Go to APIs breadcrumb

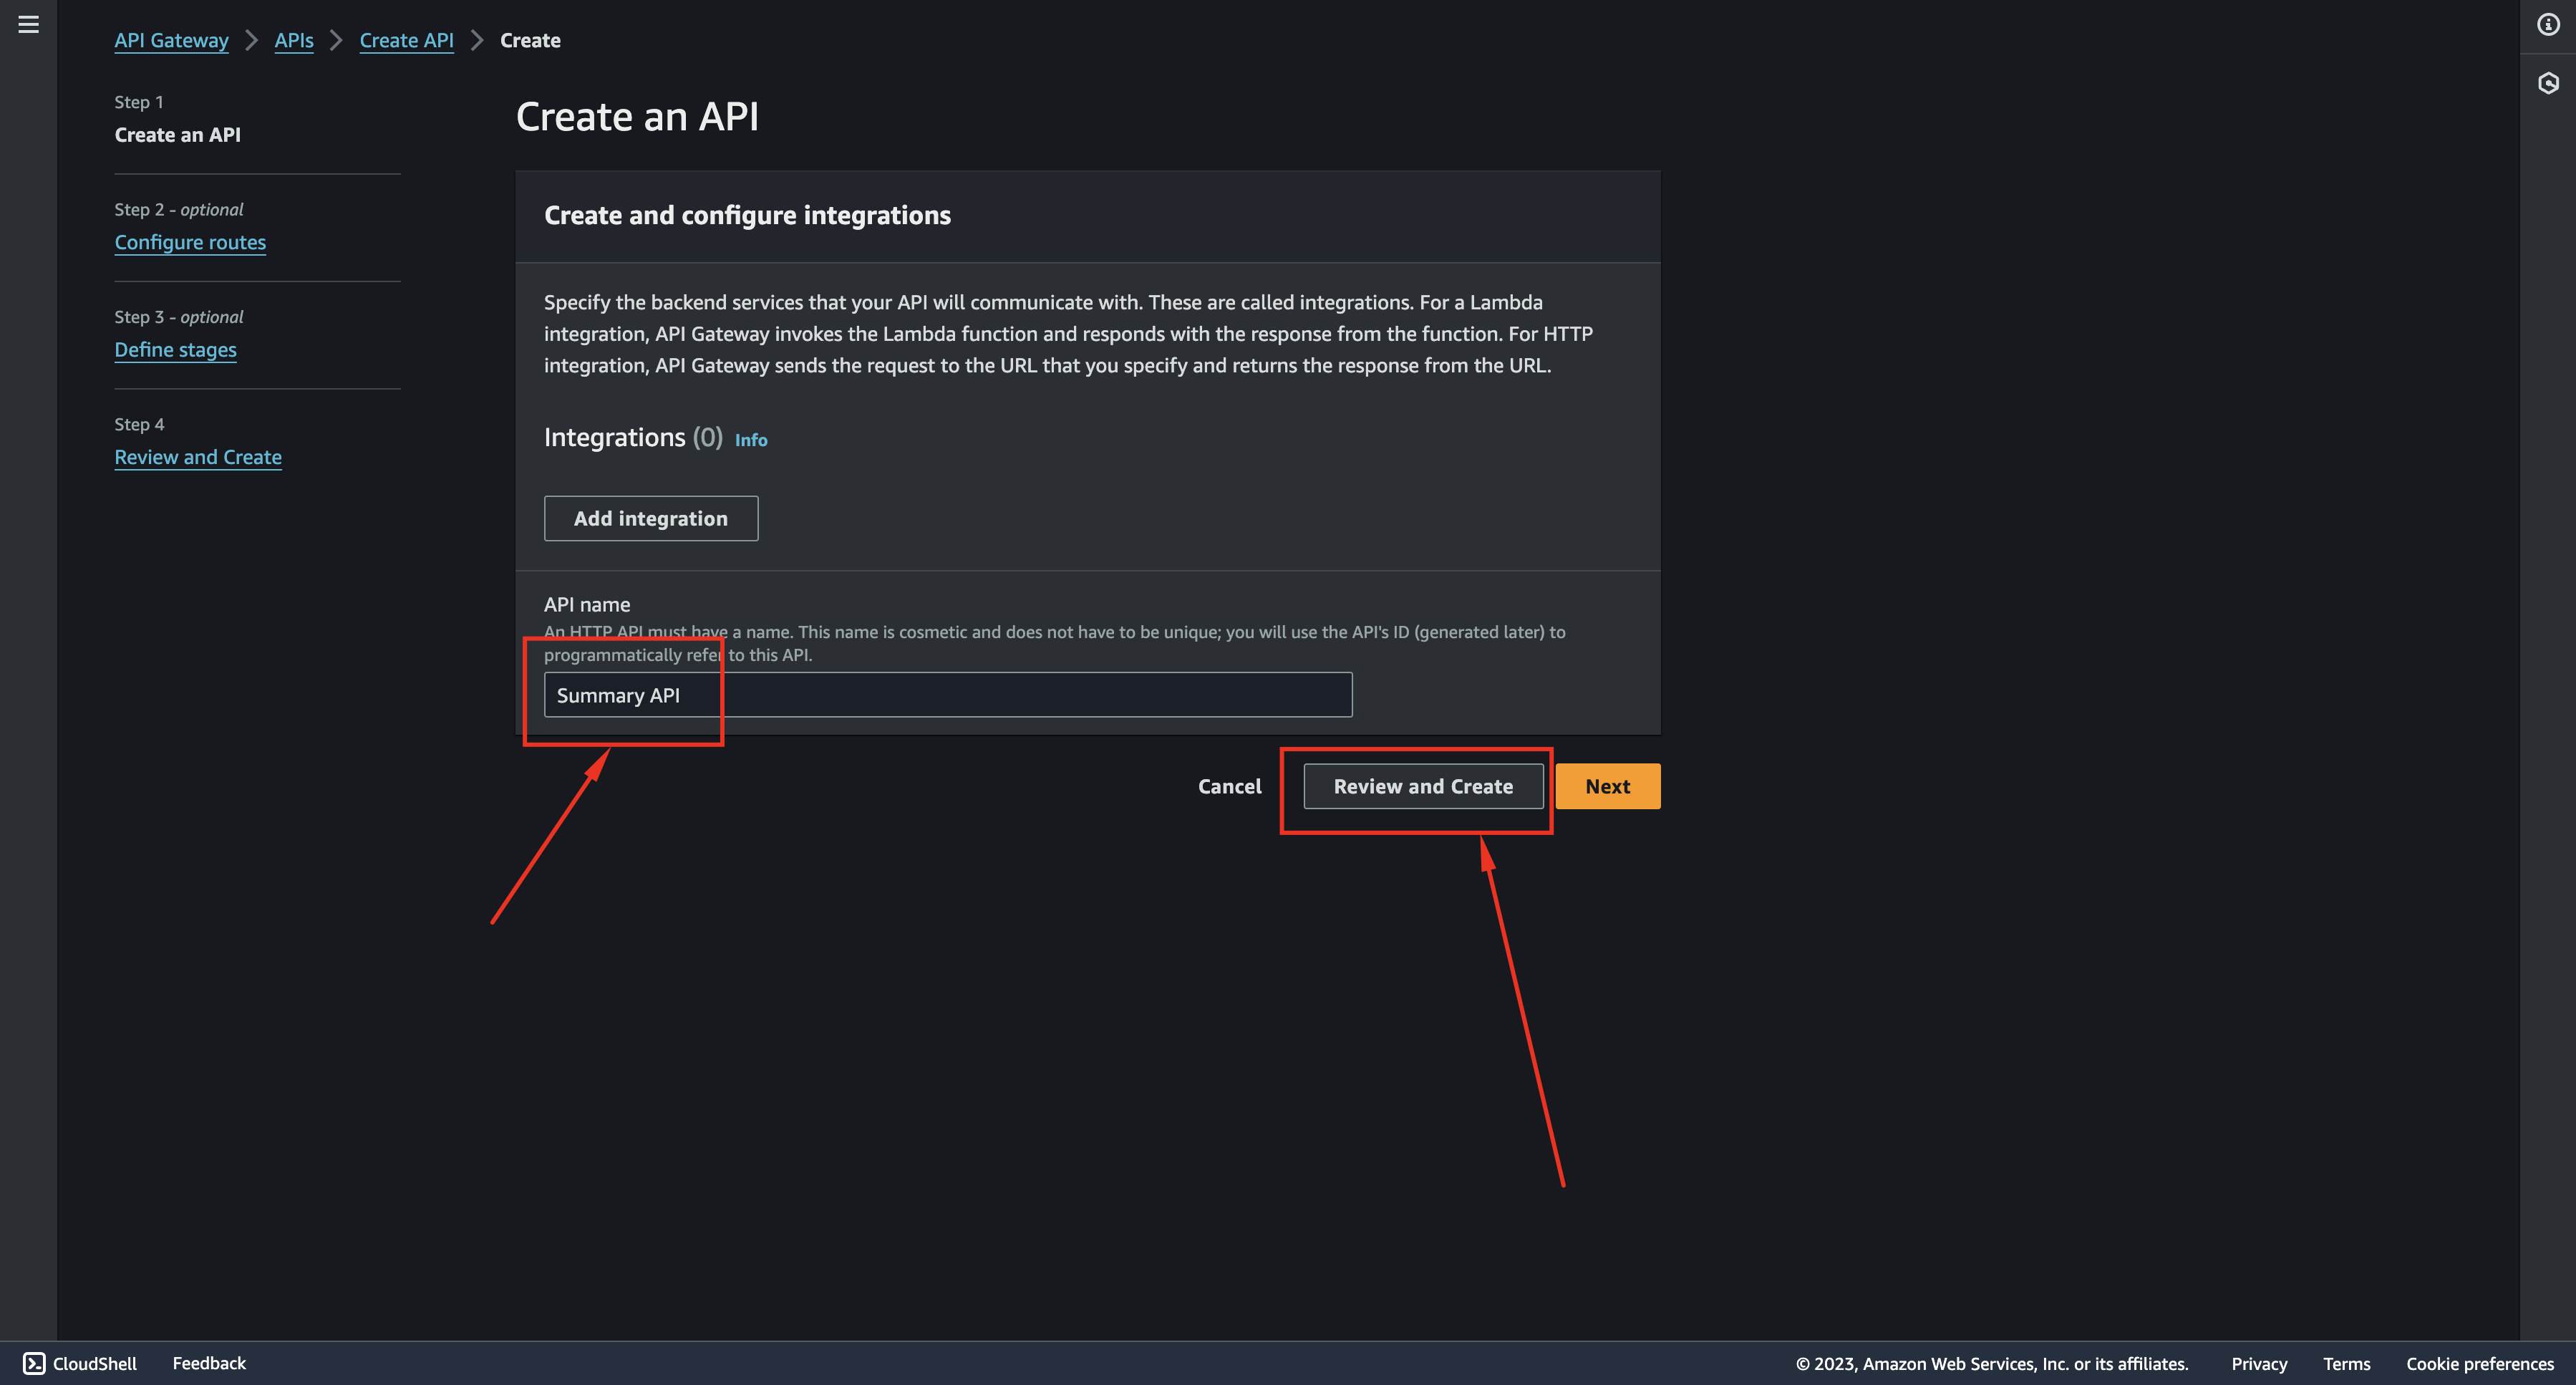click(x=294, y=40)
